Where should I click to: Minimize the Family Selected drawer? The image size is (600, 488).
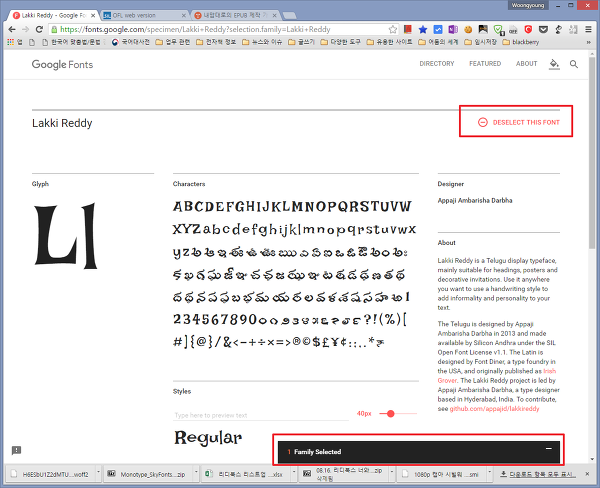(x=549, y=448)
